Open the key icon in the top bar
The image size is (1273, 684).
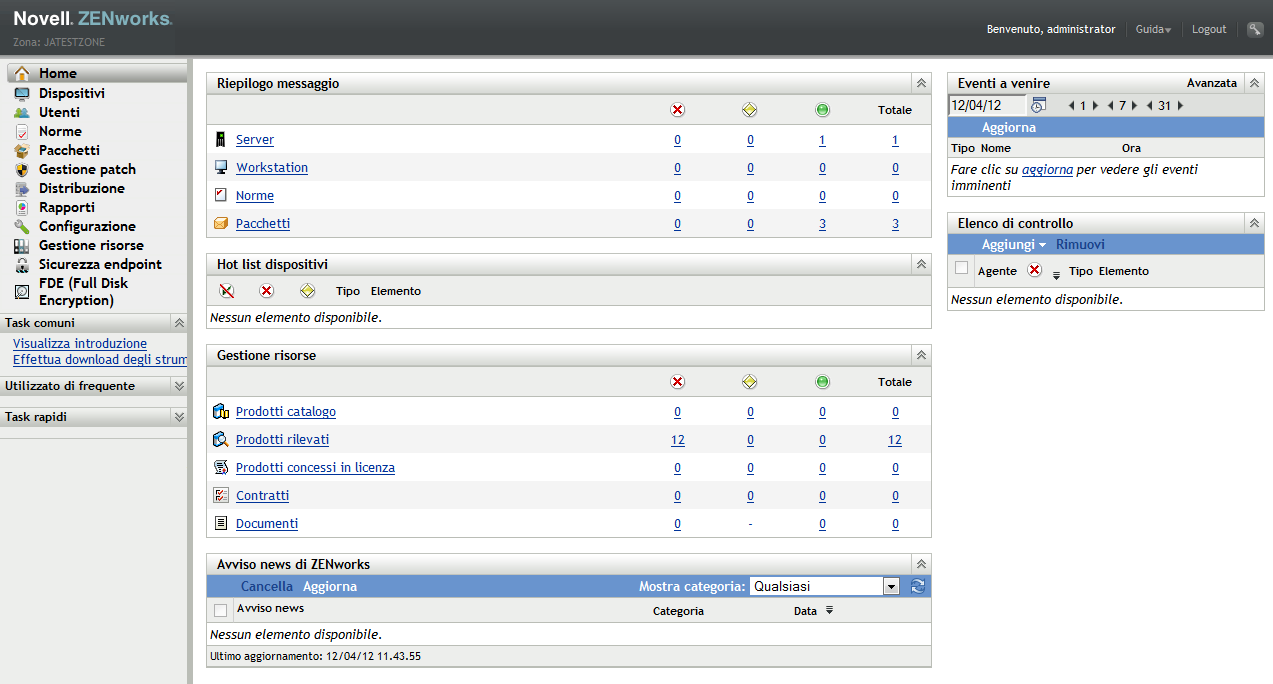(1255, 29)
